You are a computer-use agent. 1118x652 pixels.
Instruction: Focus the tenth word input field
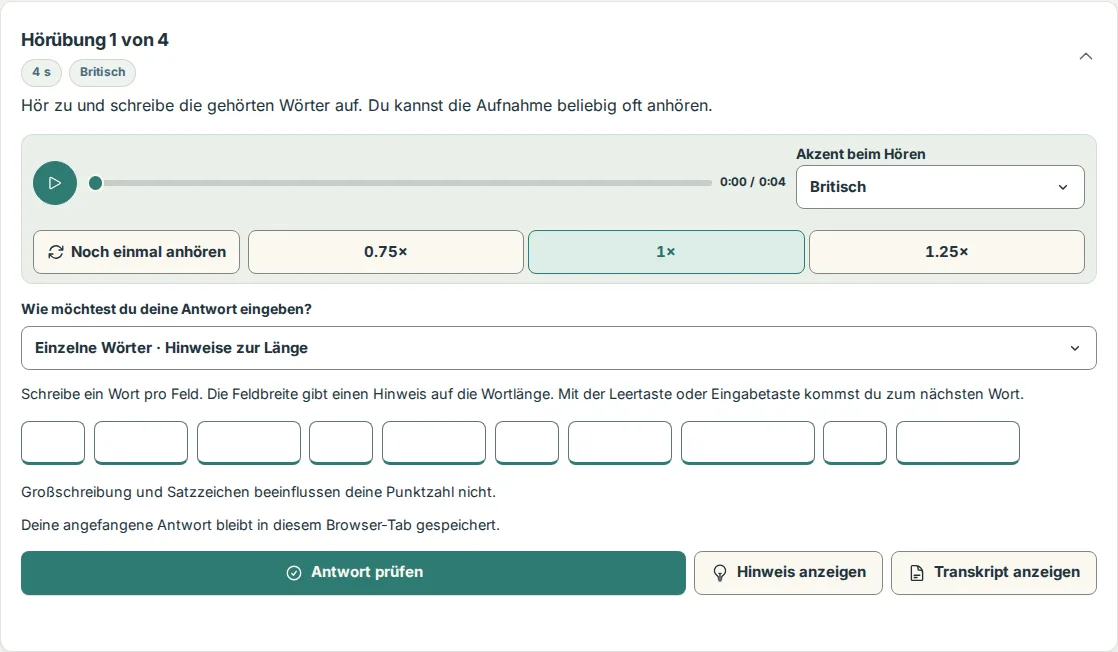[958, 442]
